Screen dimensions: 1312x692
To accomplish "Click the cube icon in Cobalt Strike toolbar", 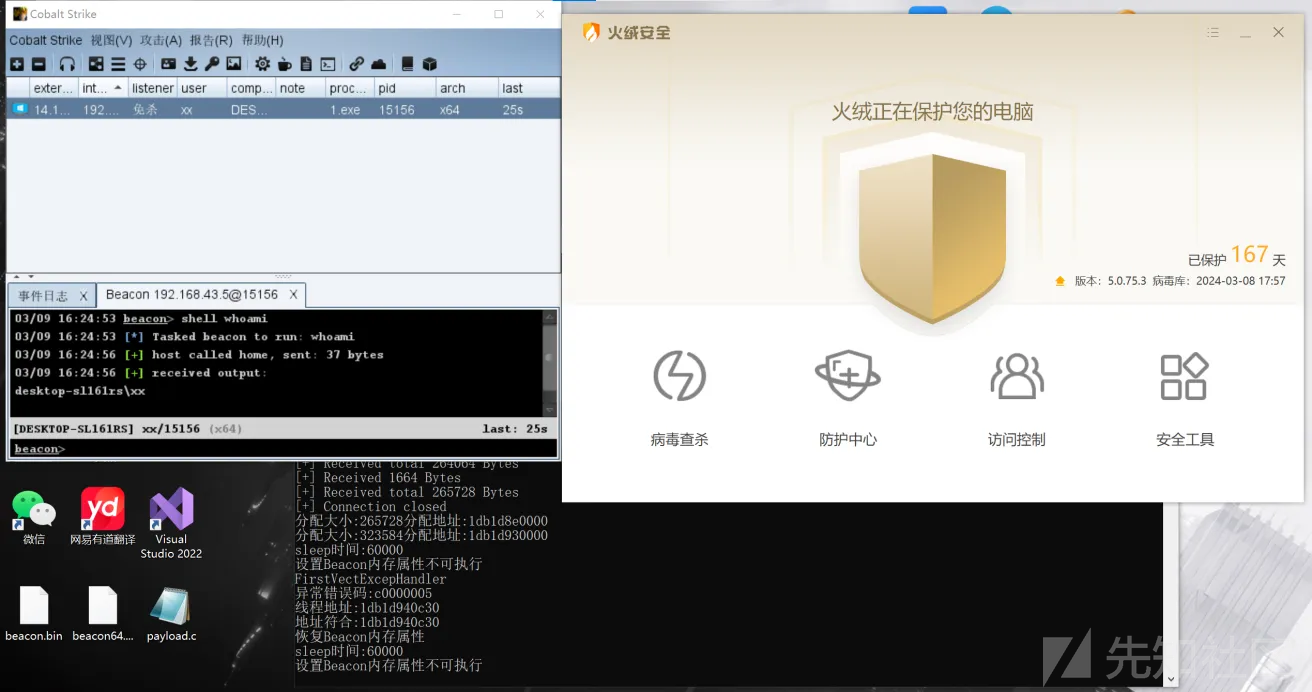I will click(429, 64).
